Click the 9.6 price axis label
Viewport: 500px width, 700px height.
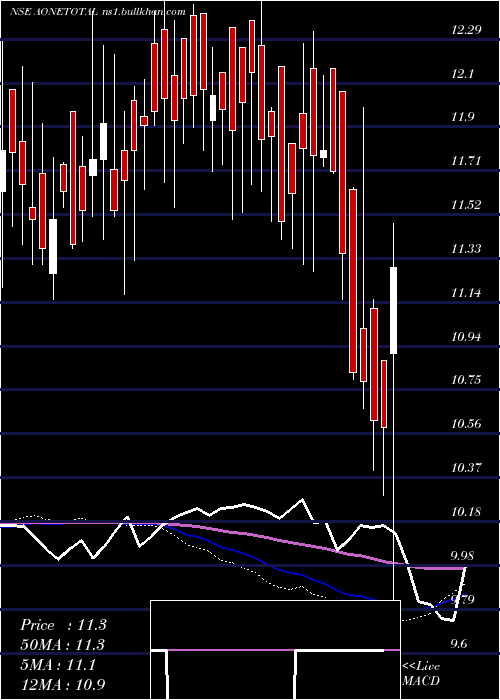pyautogui.click(x=459, y=644)
